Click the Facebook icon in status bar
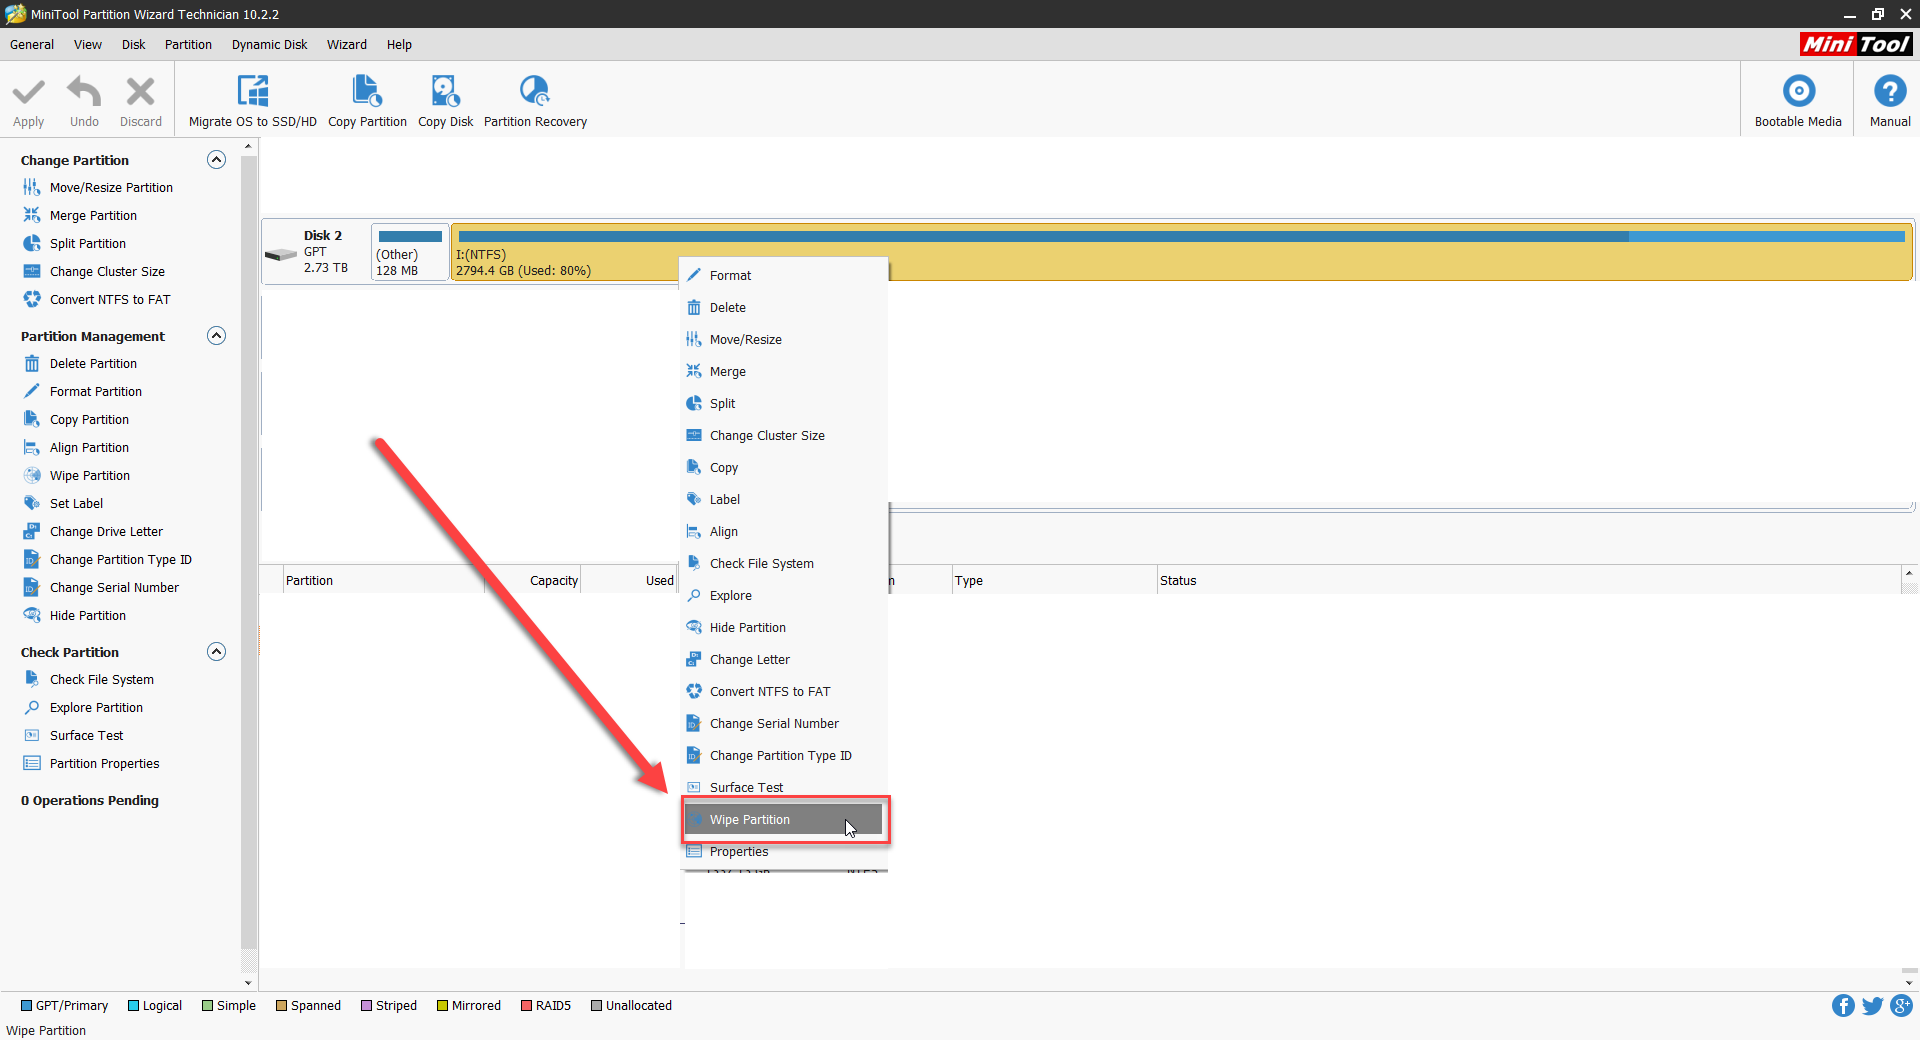Image resolution: width=1920 pixels, height=1040 pixels. click(1842, 1006)
